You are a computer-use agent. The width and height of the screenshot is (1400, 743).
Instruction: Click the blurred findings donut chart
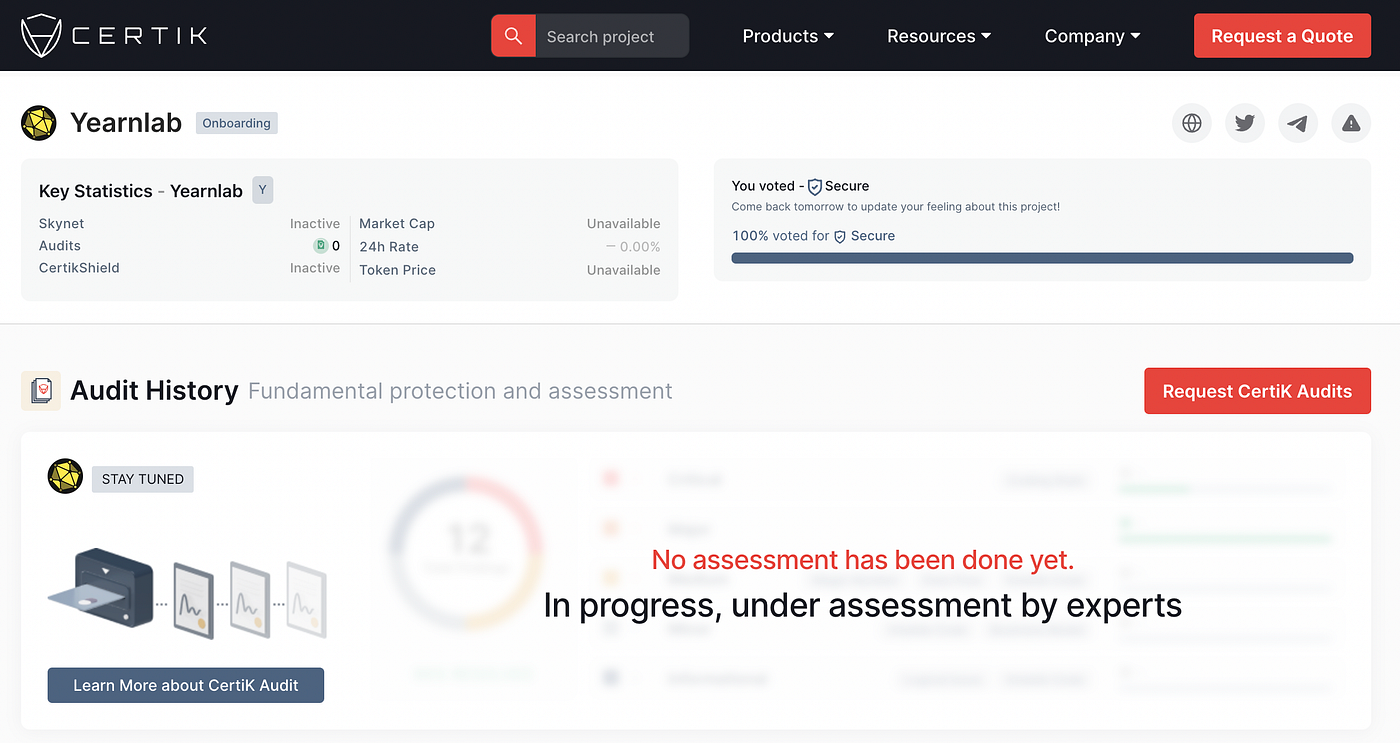click(x=467, y=553)
